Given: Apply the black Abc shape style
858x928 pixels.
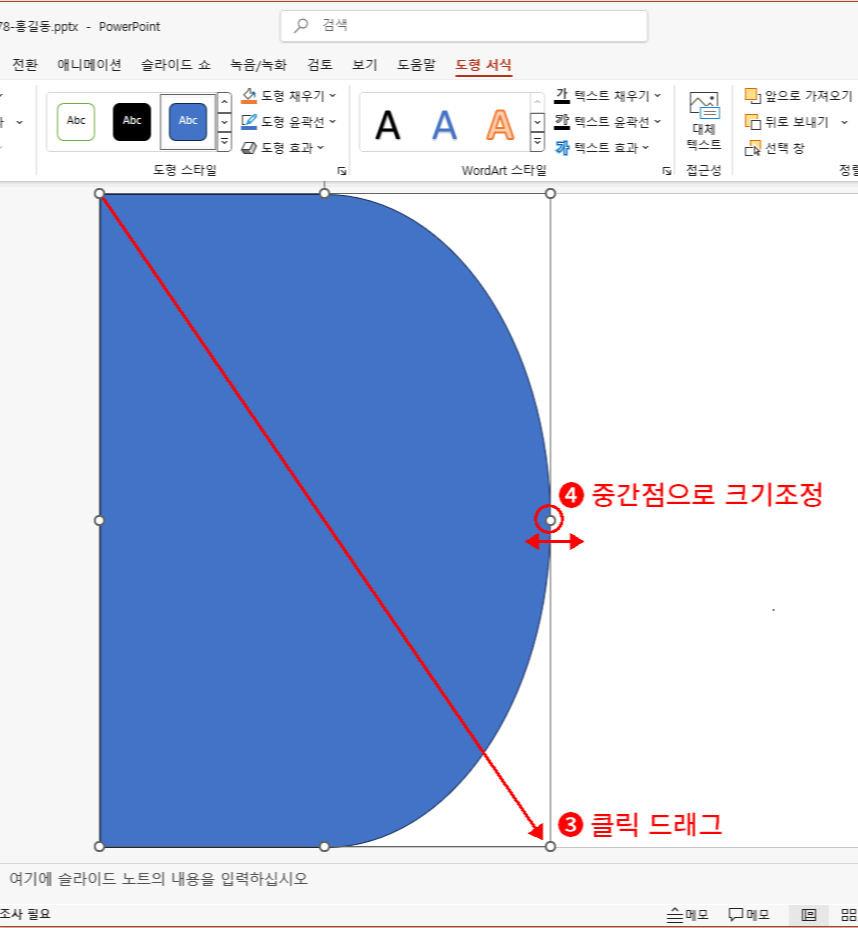Looking at the screenshot, I should pos(132,121).
